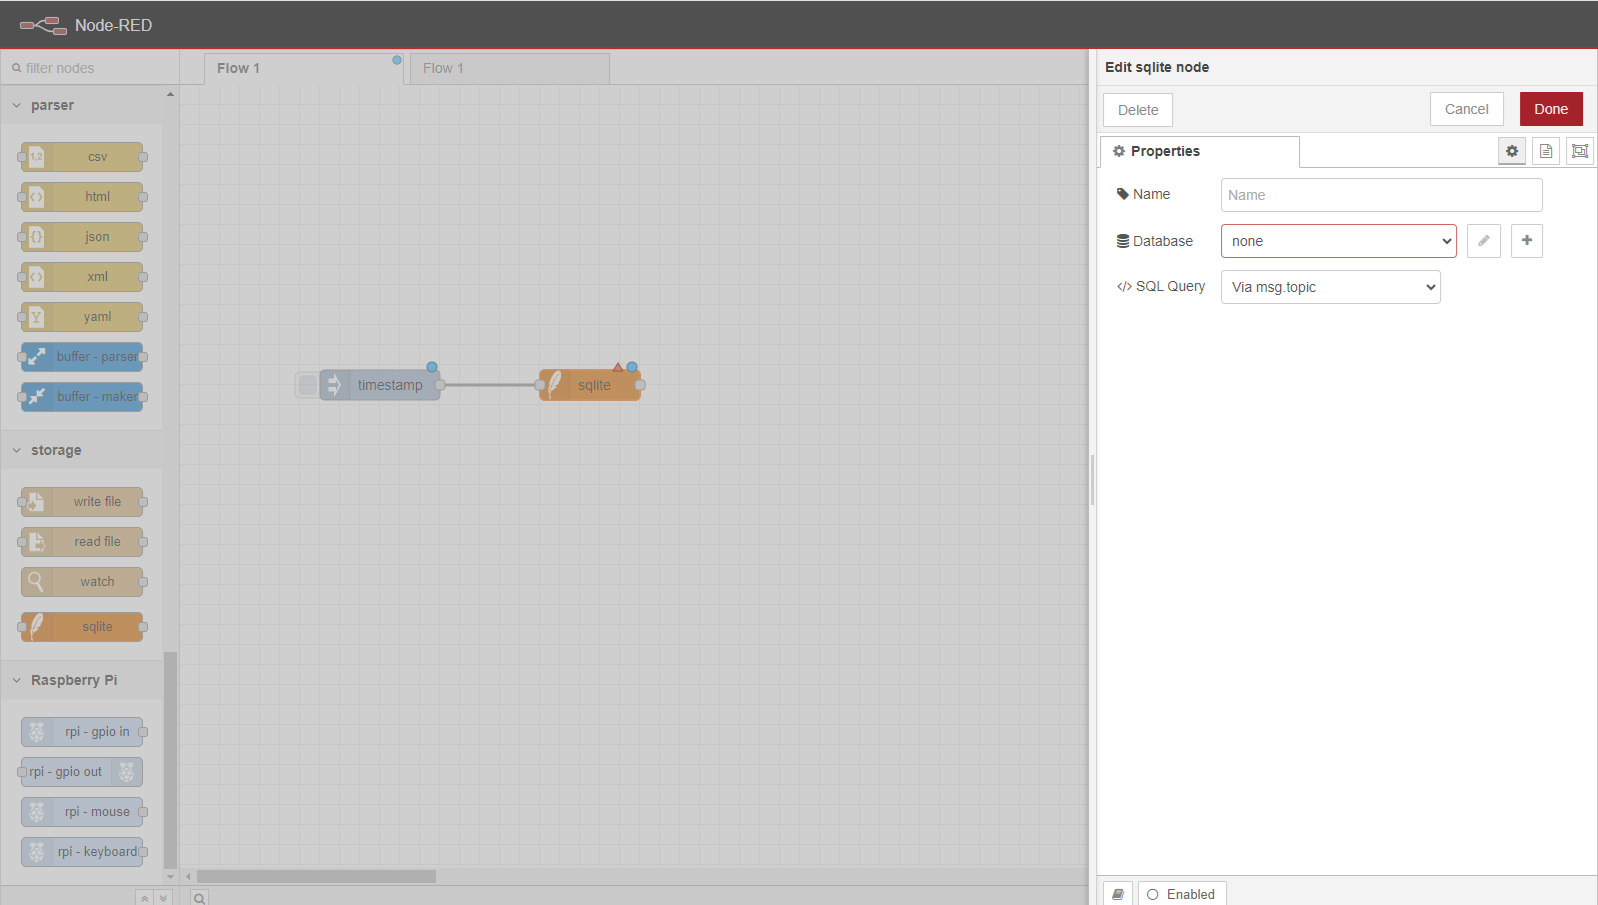Switch to the second Flow 1 tab

tap(509, 69)
